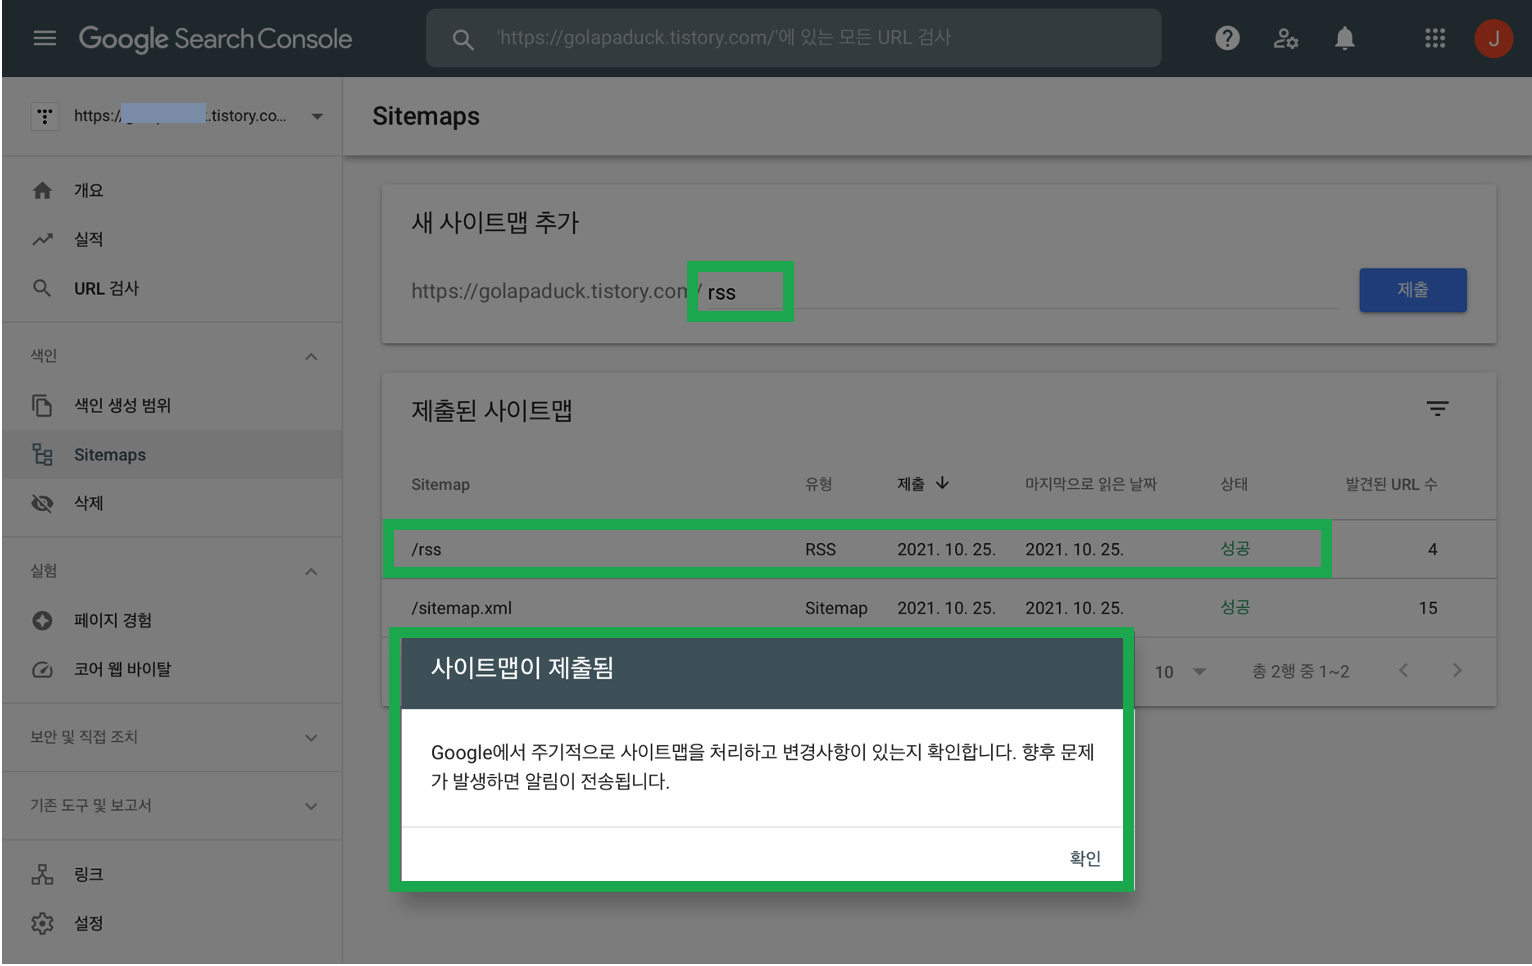Screen dimensions: 1532x966
Task: Click discovered URL count 4
Action: (1432, 549)
